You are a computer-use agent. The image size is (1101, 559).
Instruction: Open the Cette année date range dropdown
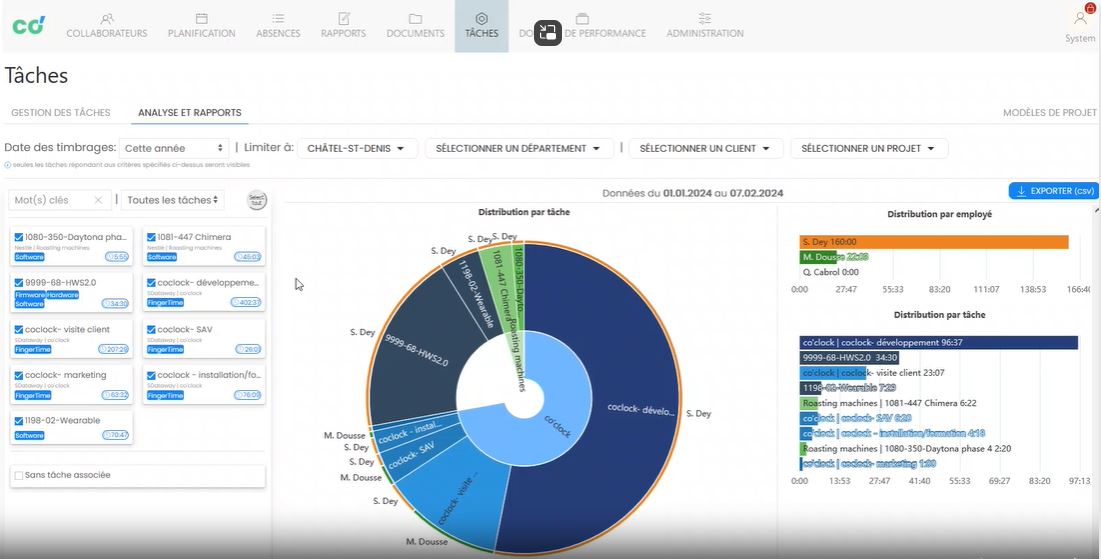click(x=175, y=148)
